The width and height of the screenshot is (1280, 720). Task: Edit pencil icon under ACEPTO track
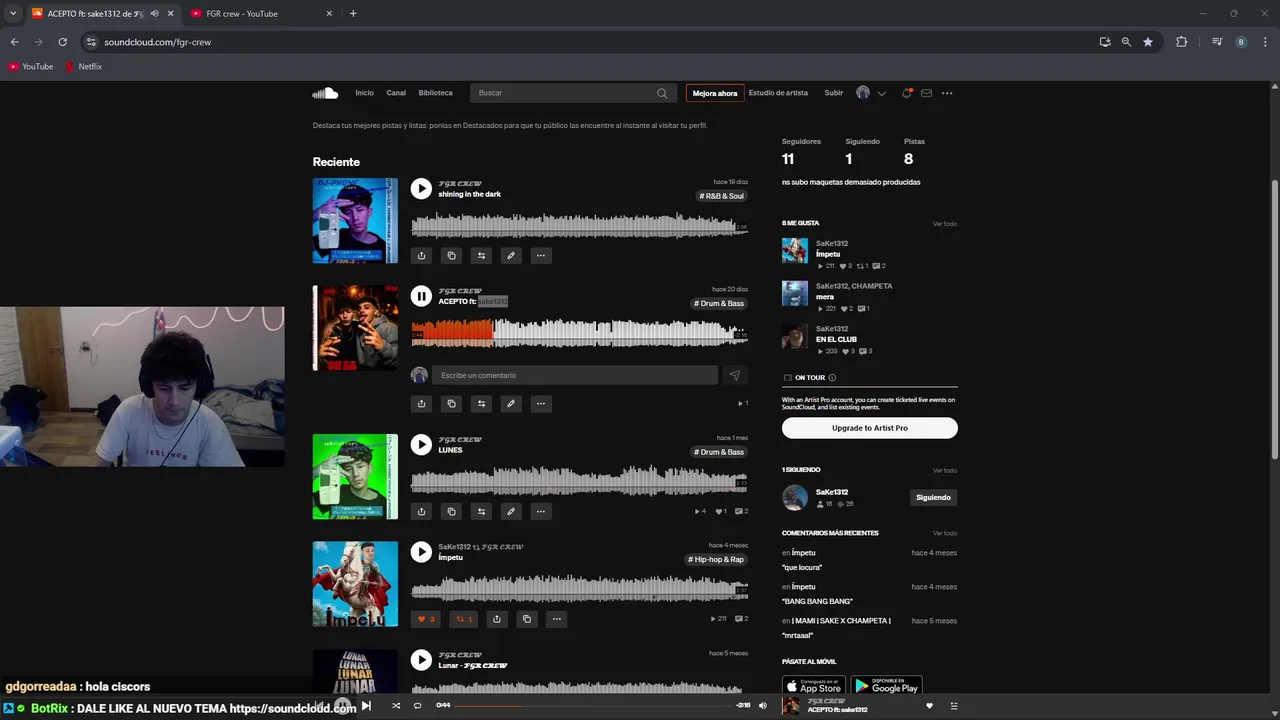tap(511, 404)
